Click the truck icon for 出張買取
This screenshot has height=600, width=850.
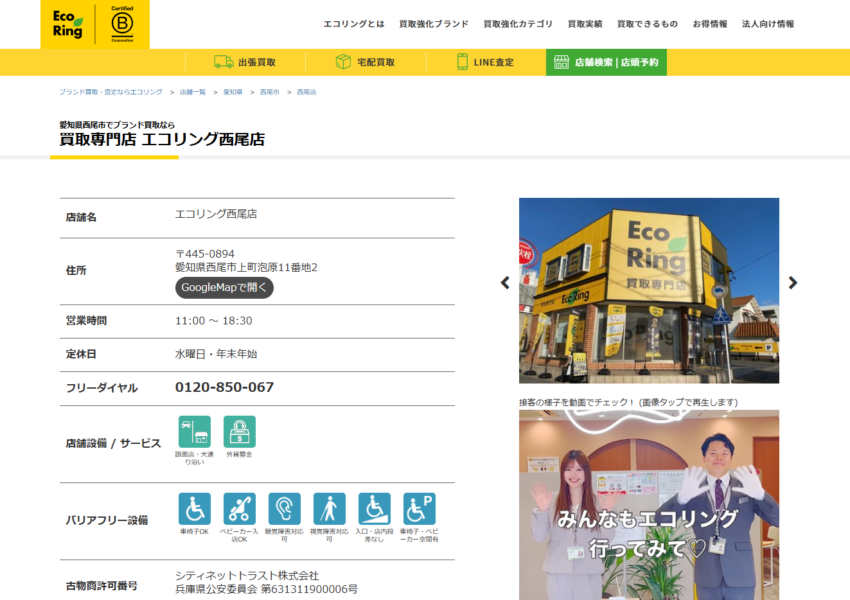click(x=223, y=62)
